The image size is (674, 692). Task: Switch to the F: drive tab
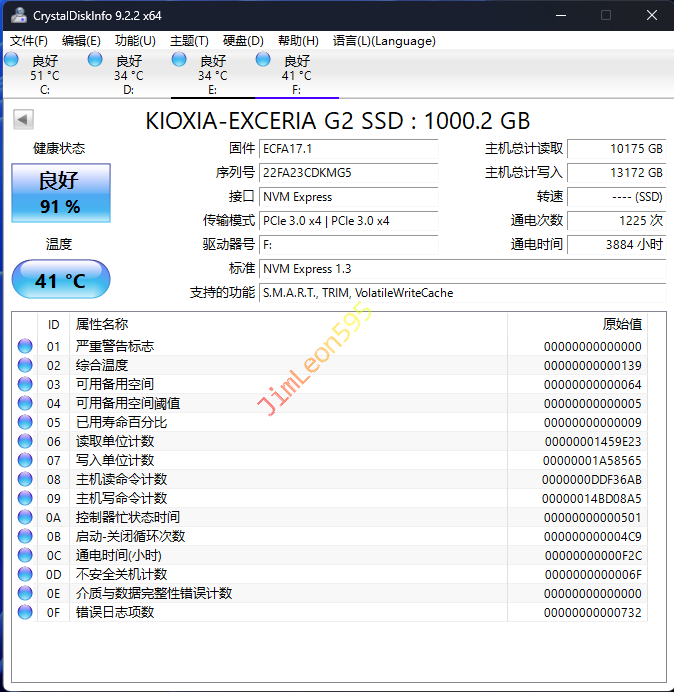point(296,75)
